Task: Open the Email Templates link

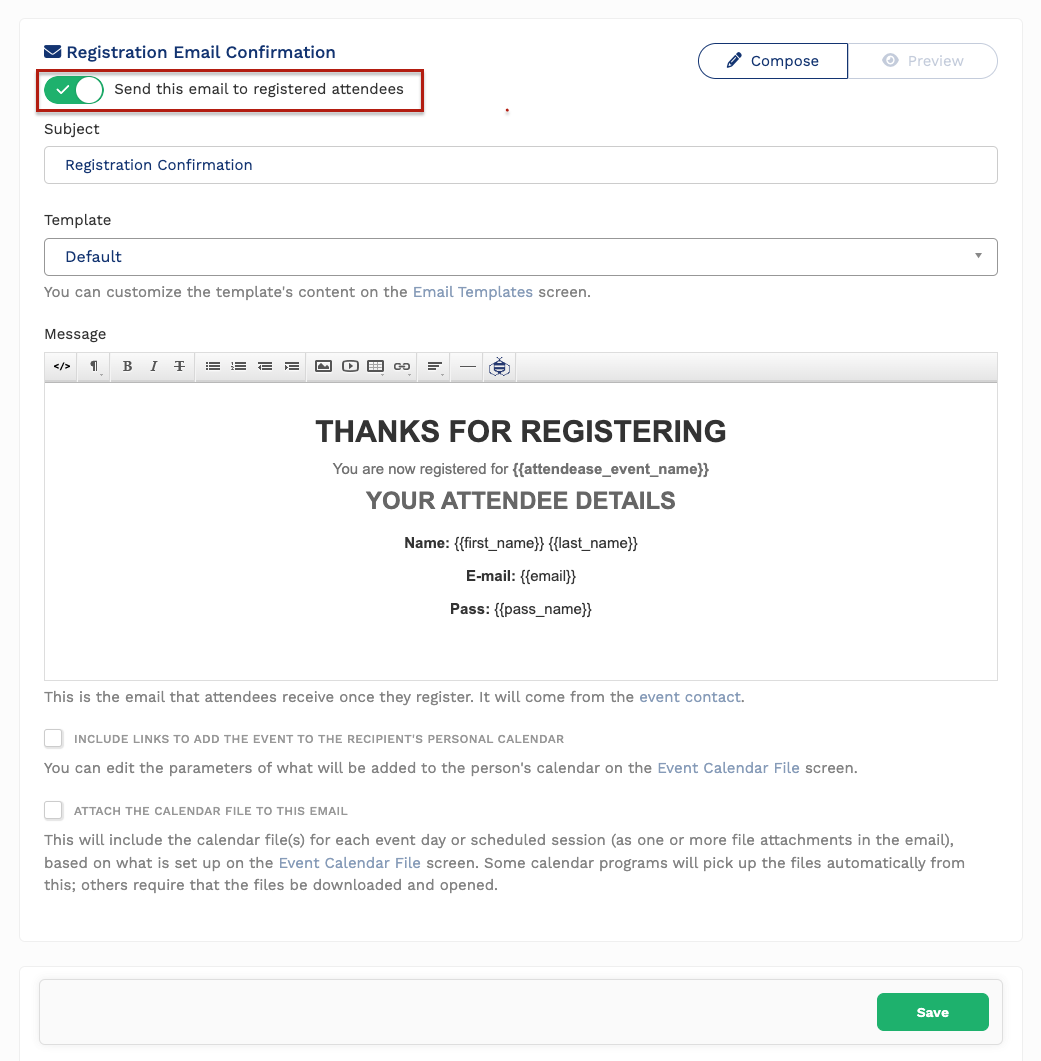Action: (473, 292)
